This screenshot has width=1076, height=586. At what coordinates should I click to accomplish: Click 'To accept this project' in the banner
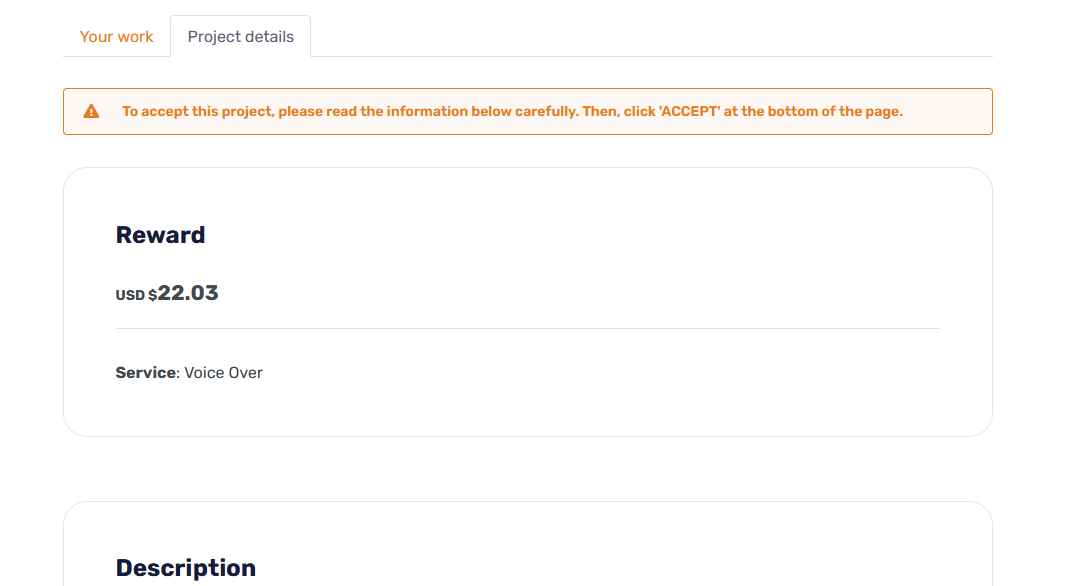point(198,112)
